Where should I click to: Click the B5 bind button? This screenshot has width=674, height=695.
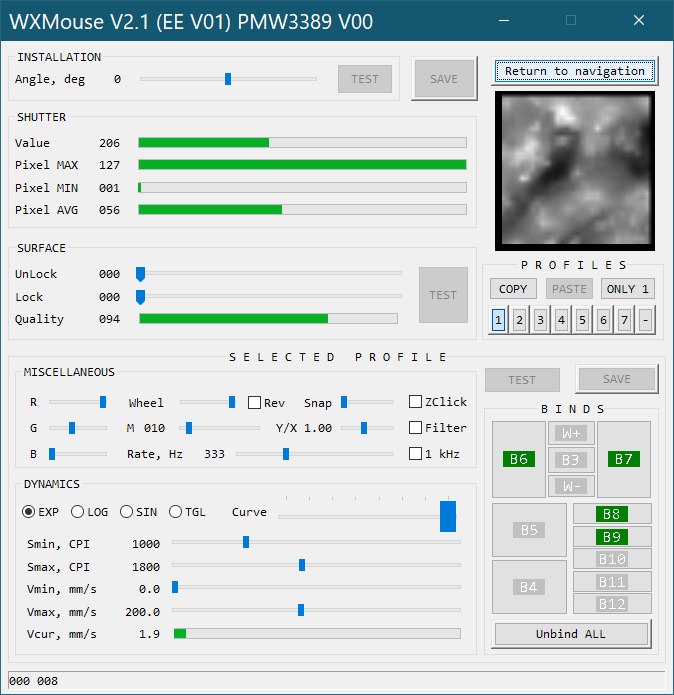(x=529, y=530)
